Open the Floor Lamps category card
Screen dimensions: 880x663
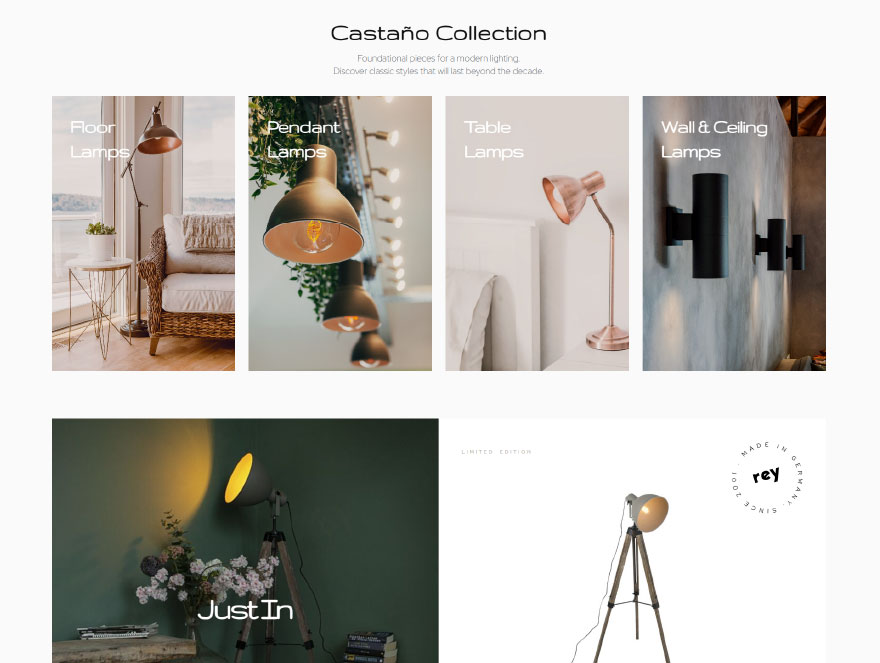143,233
